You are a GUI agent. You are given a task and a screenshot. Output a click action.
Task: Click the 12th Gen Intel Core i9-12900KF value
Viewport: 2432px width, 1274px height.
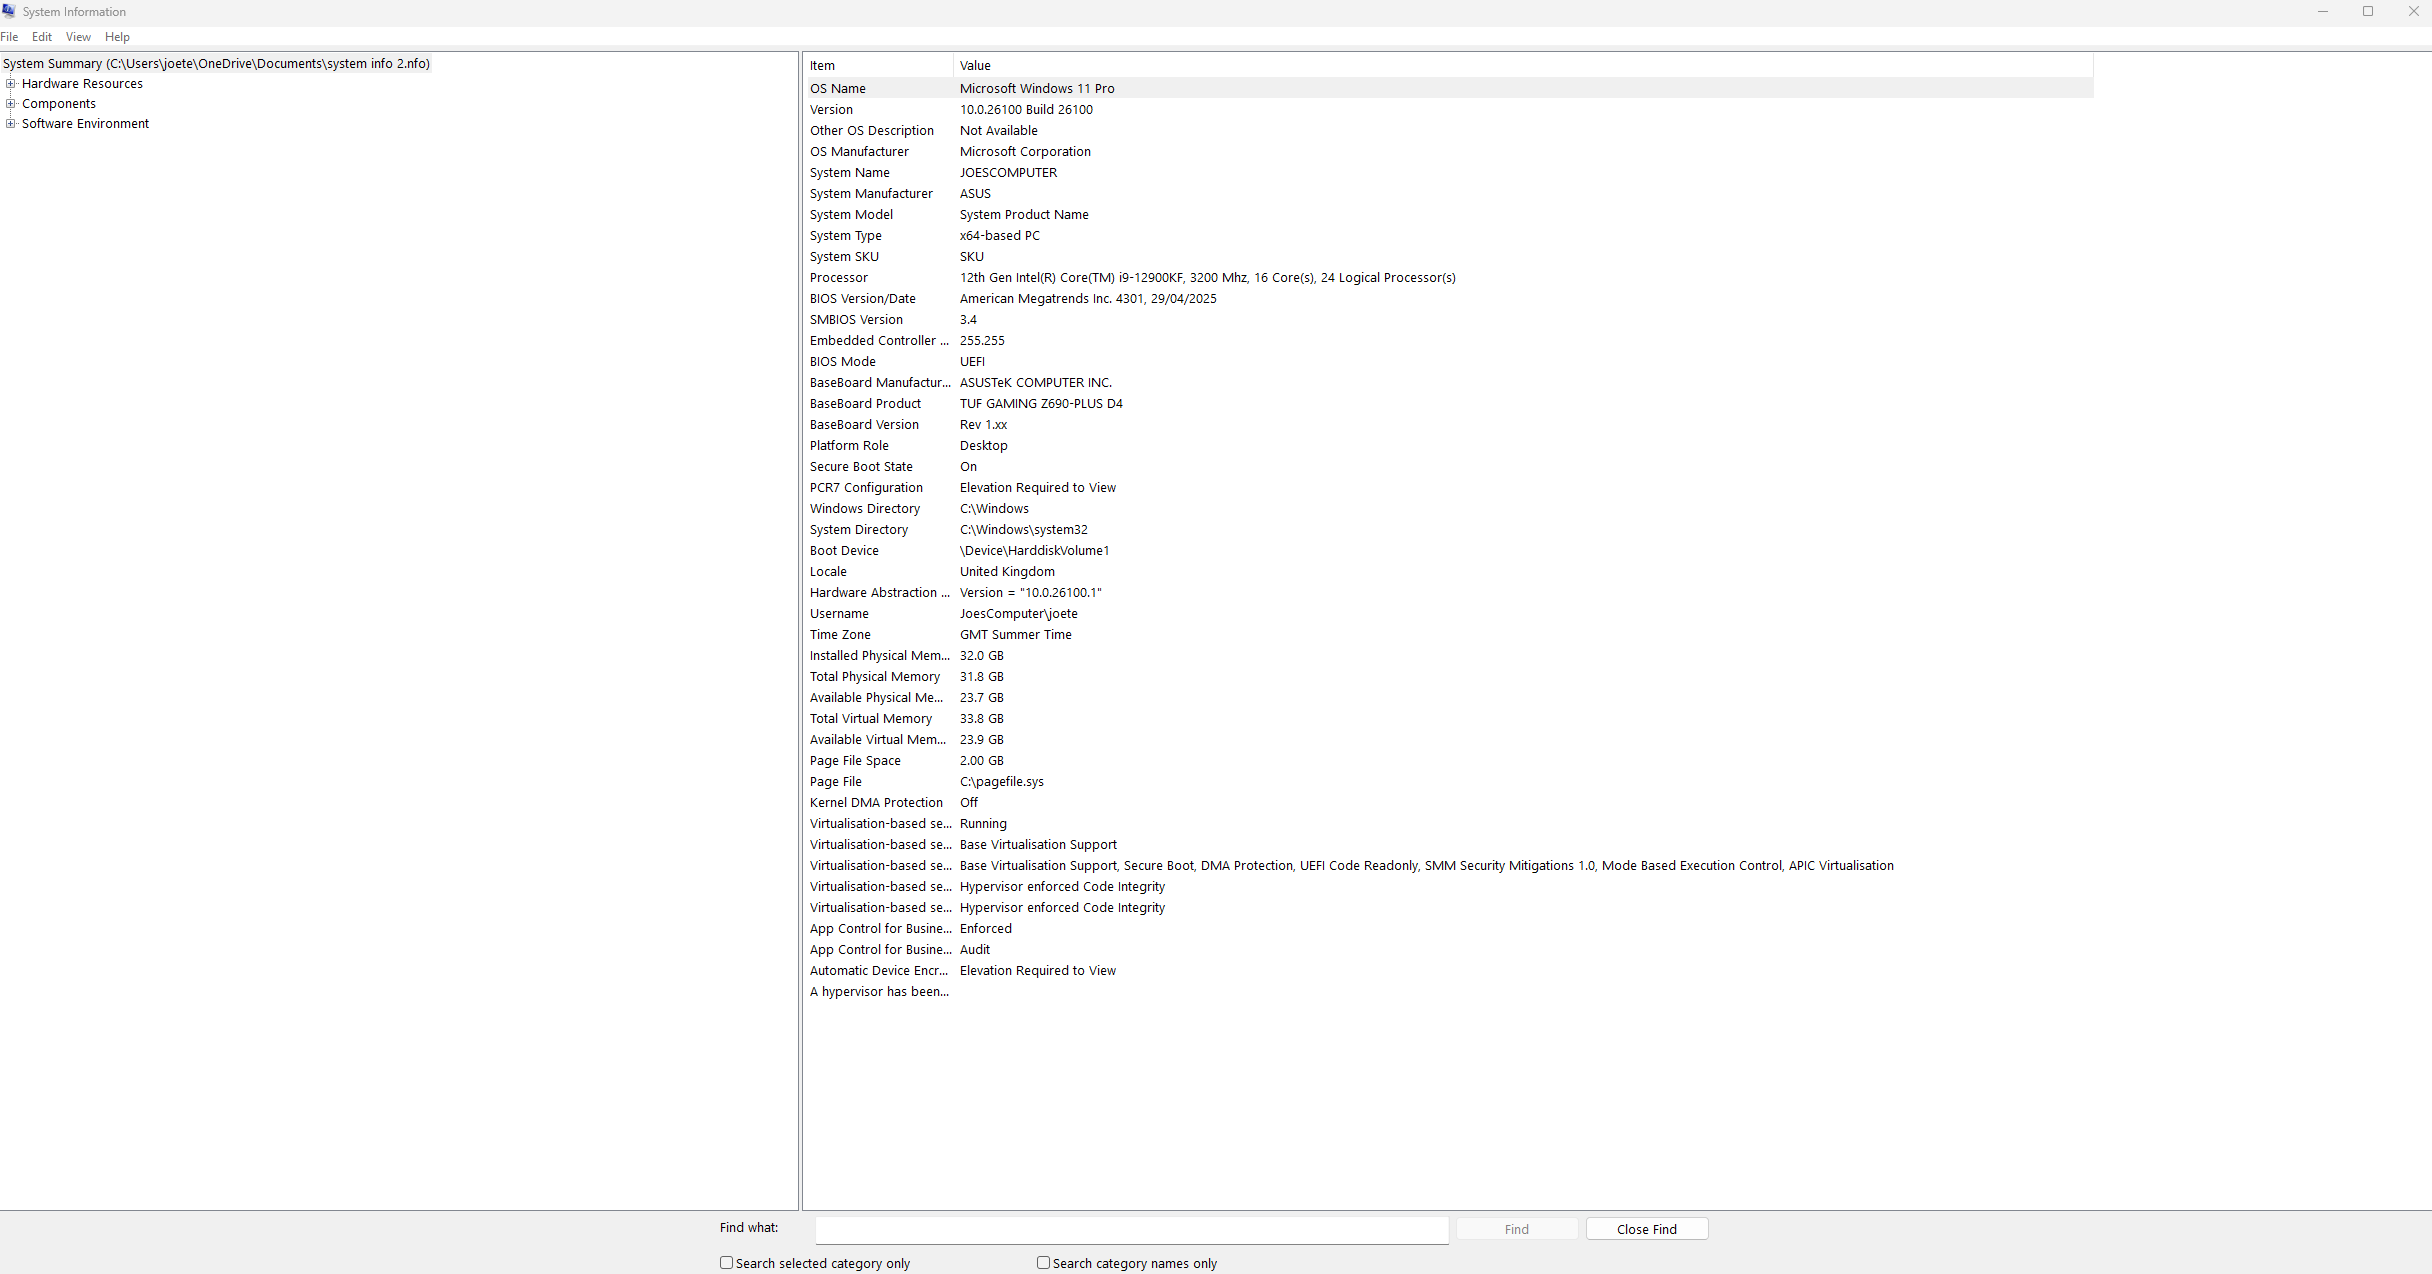tap(1208, 278)
